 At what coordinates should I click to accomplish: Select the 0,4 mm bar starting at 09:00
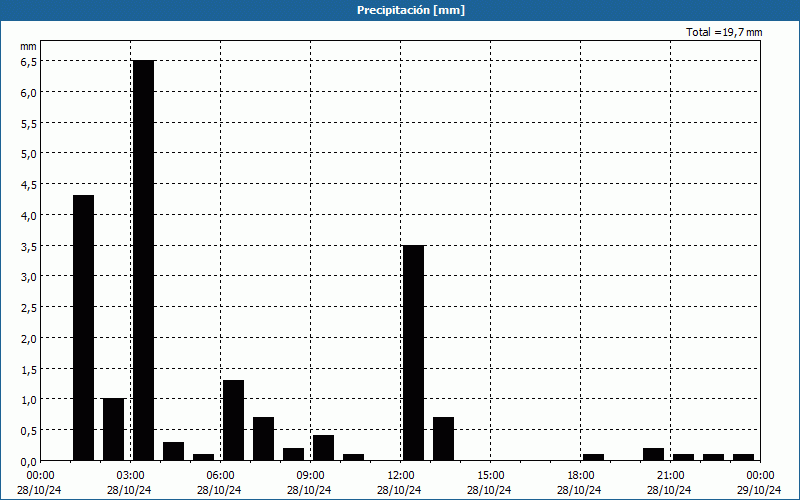(x=323, y=448)
